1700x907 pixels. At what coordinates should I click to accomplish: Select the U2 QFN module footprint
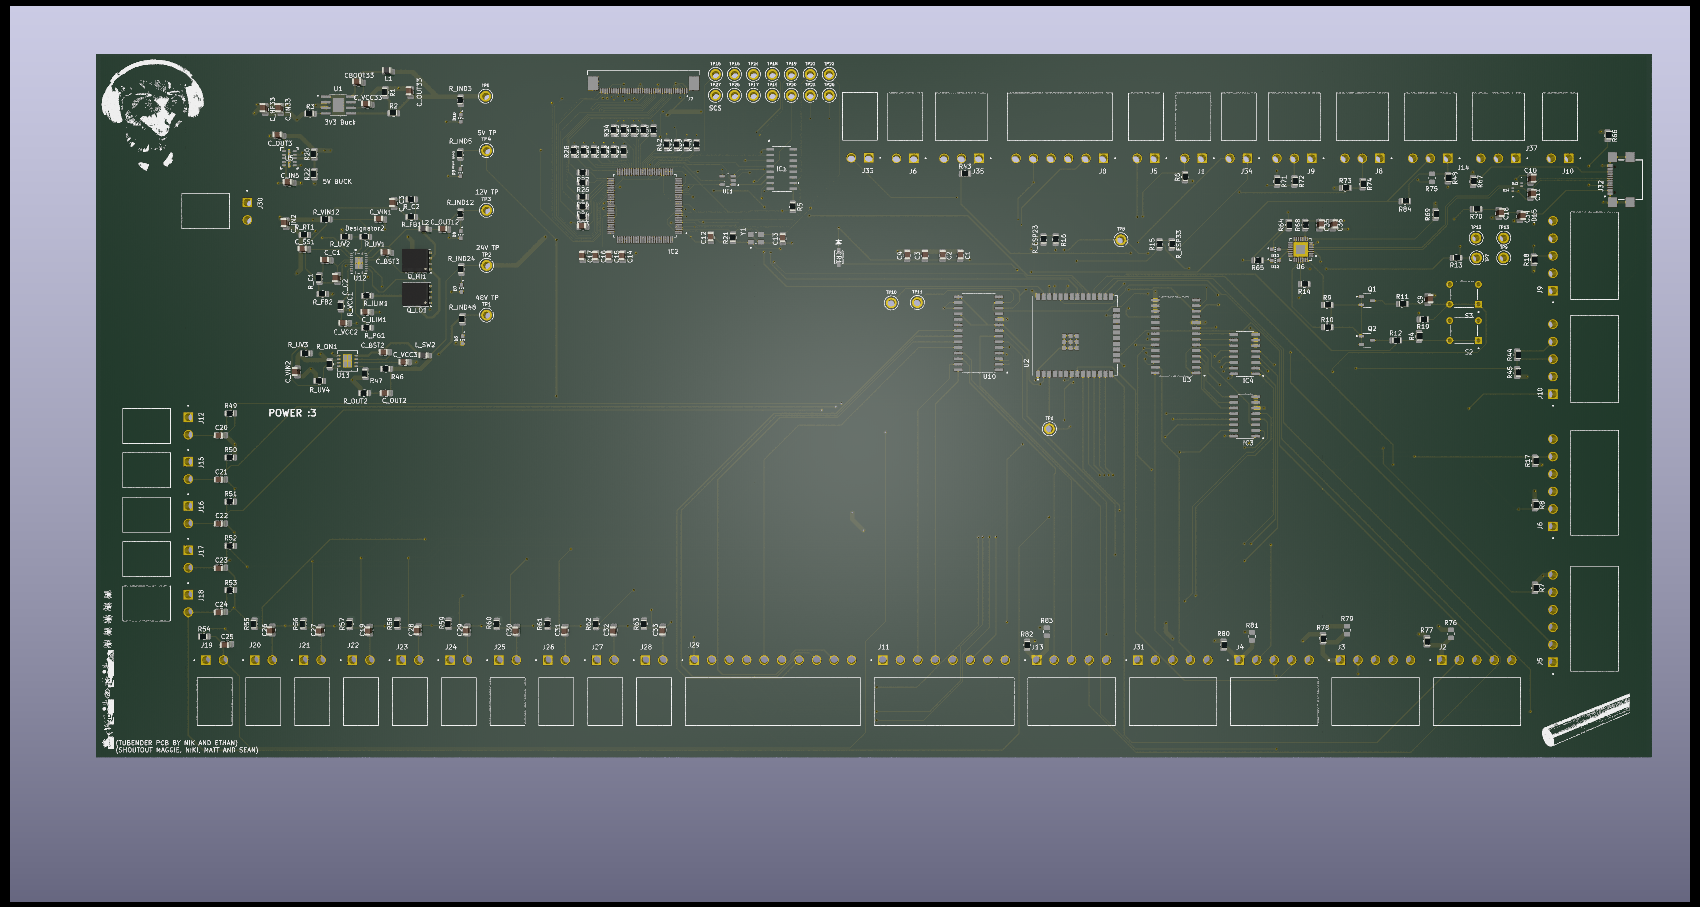pyautogui.click(x=1075, y=335)
